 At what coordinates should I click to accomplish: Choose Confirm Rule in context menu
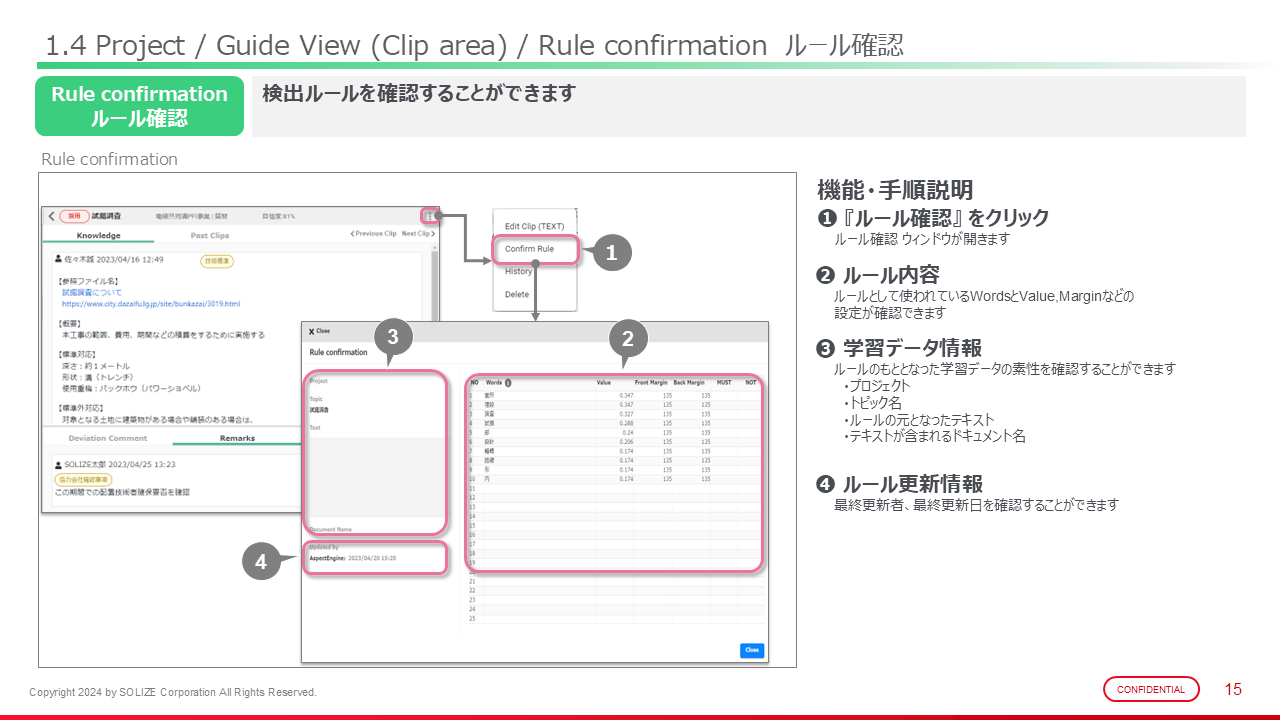[529, 249]
